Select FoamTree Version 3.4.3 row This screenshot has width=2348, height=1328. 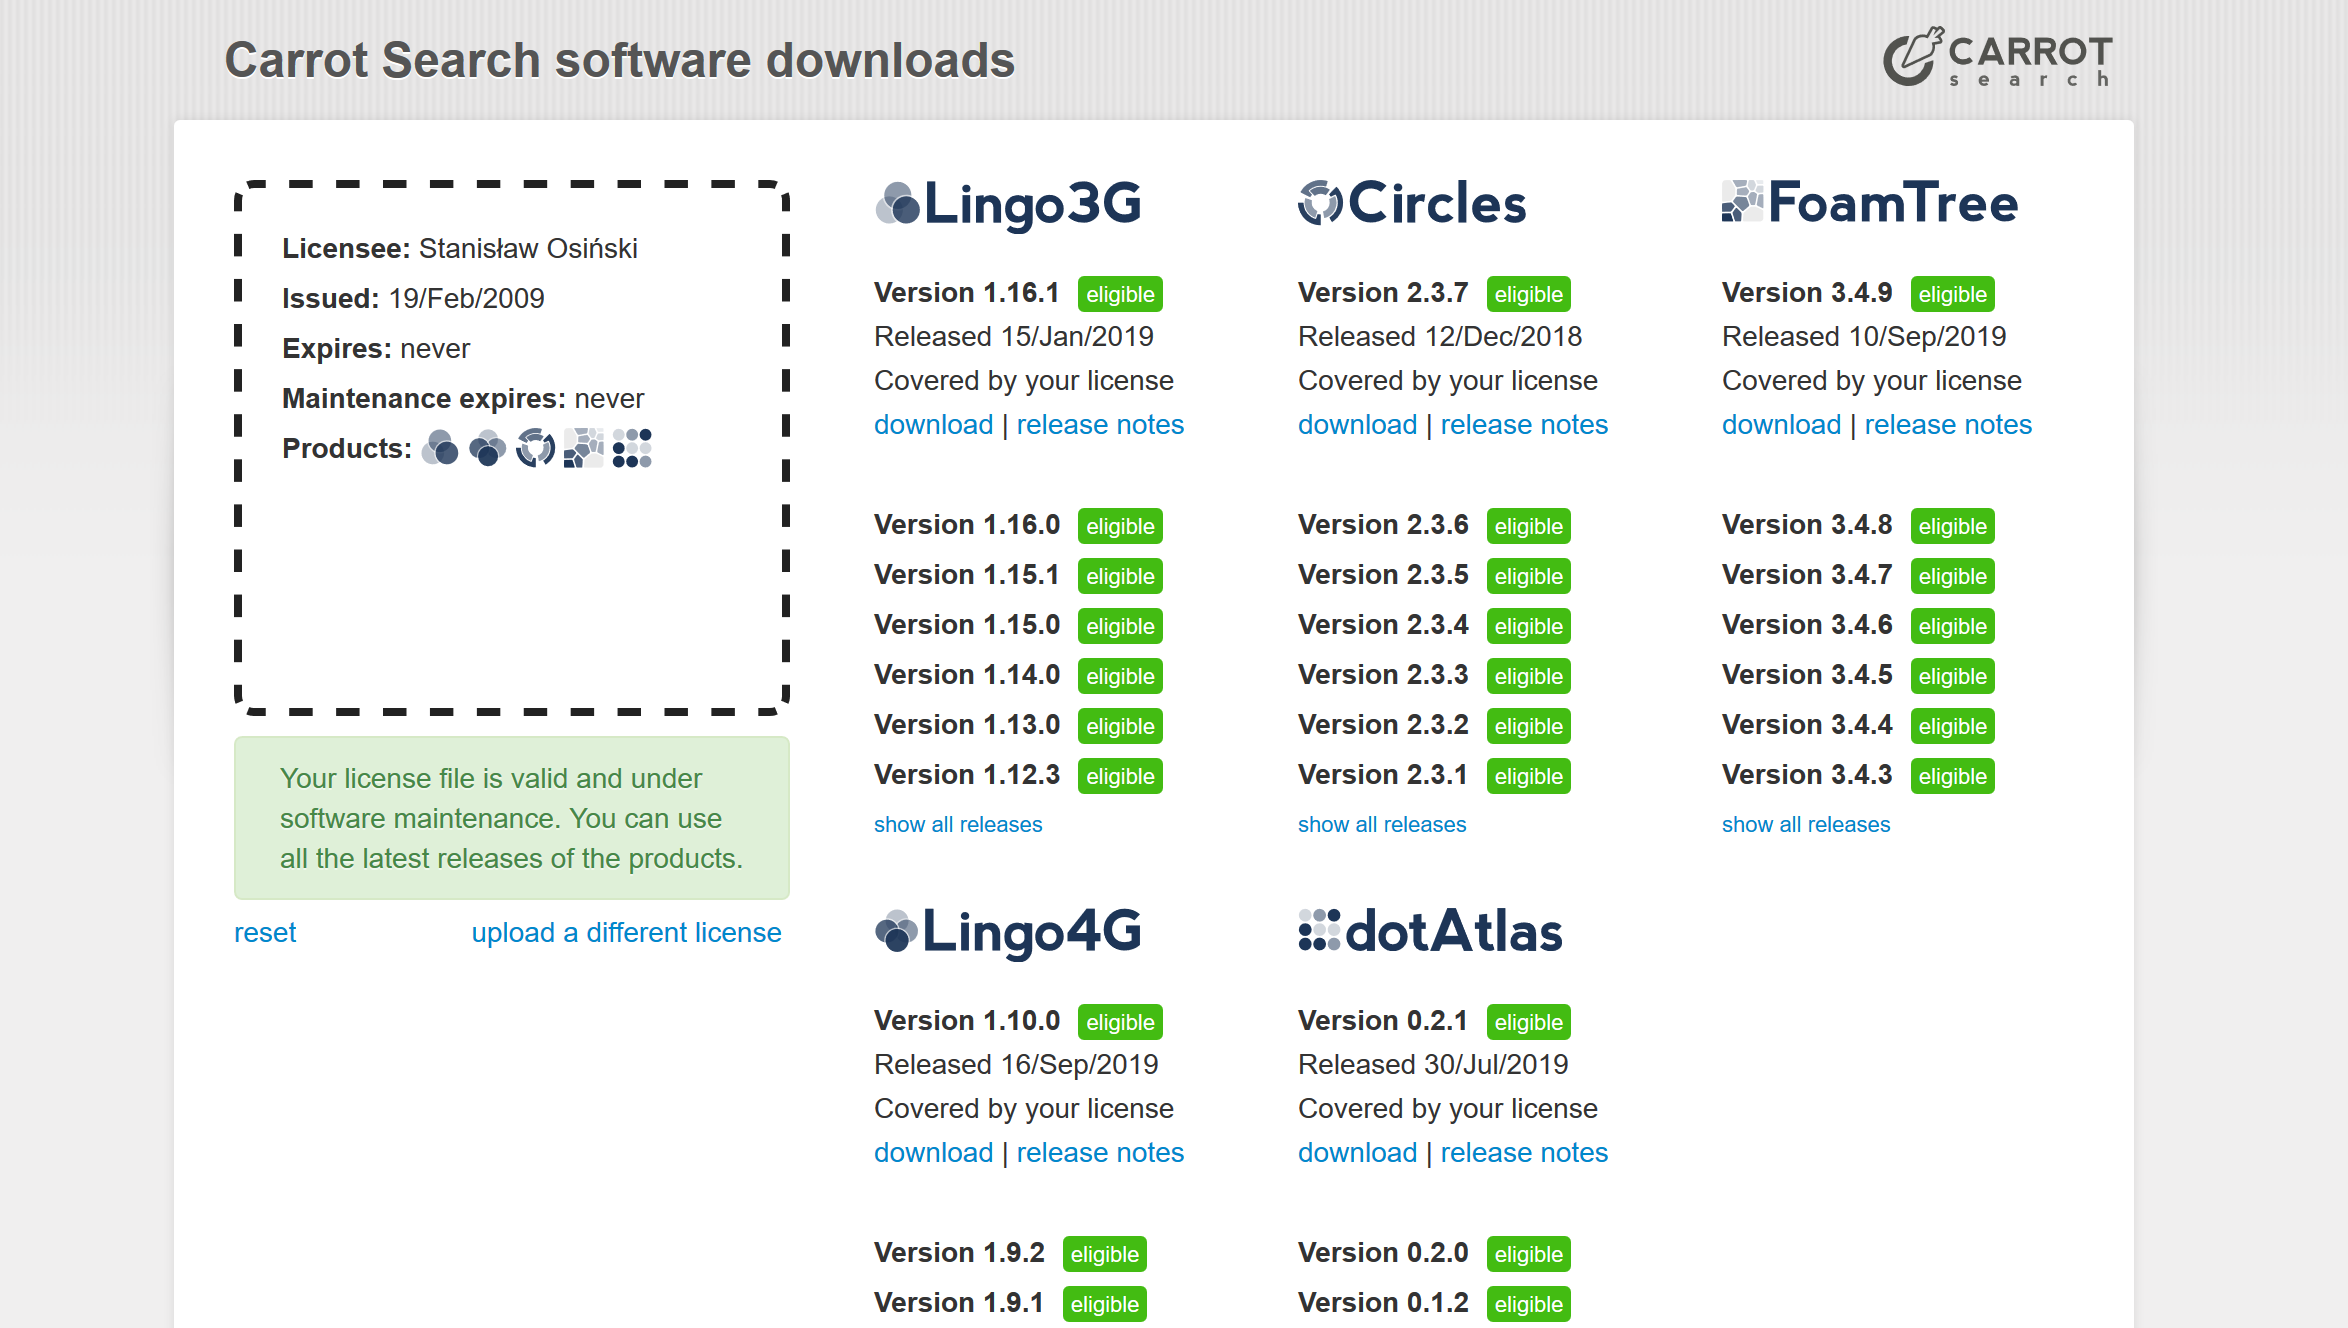pos(1858,775)
